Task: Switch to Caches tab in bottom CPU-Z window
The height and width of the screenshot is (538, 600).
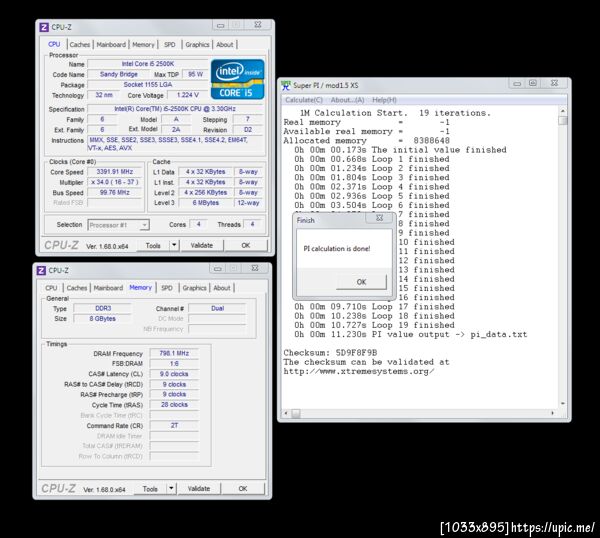Action: pyautogui.click(x=77, y=288)
